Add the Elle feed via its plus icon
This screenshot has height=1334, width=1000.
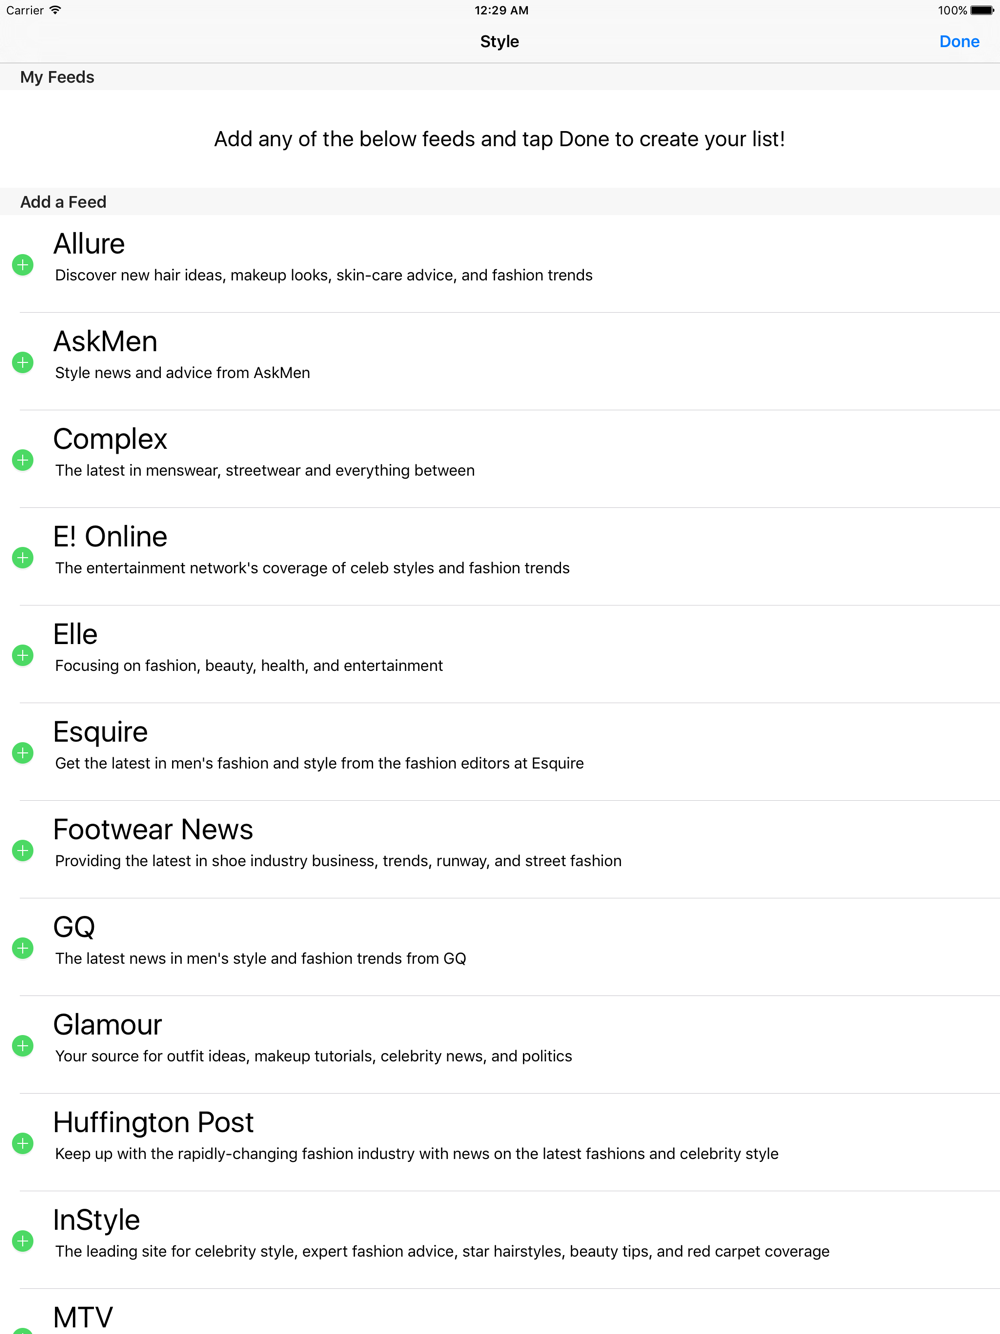[x=23, y=655]
